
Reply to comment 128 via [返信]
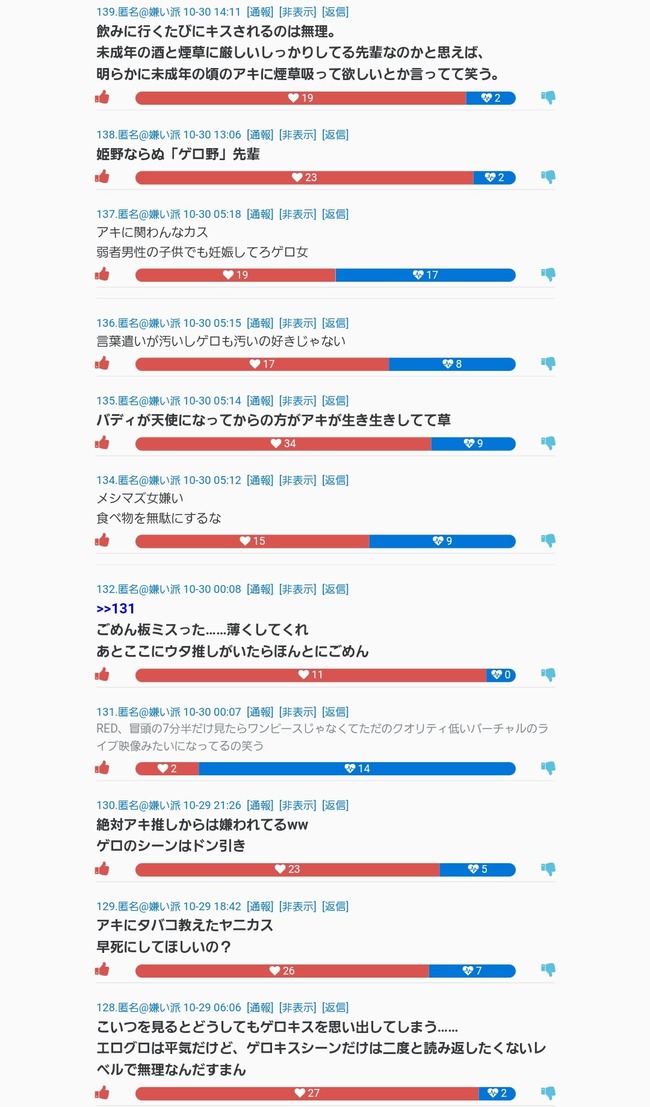334,1008
